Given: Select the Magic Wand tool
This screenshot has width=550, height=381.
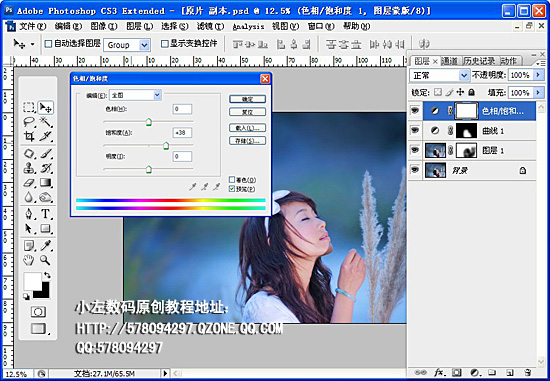Looking at the screenshot, I should tap(46, 122).
